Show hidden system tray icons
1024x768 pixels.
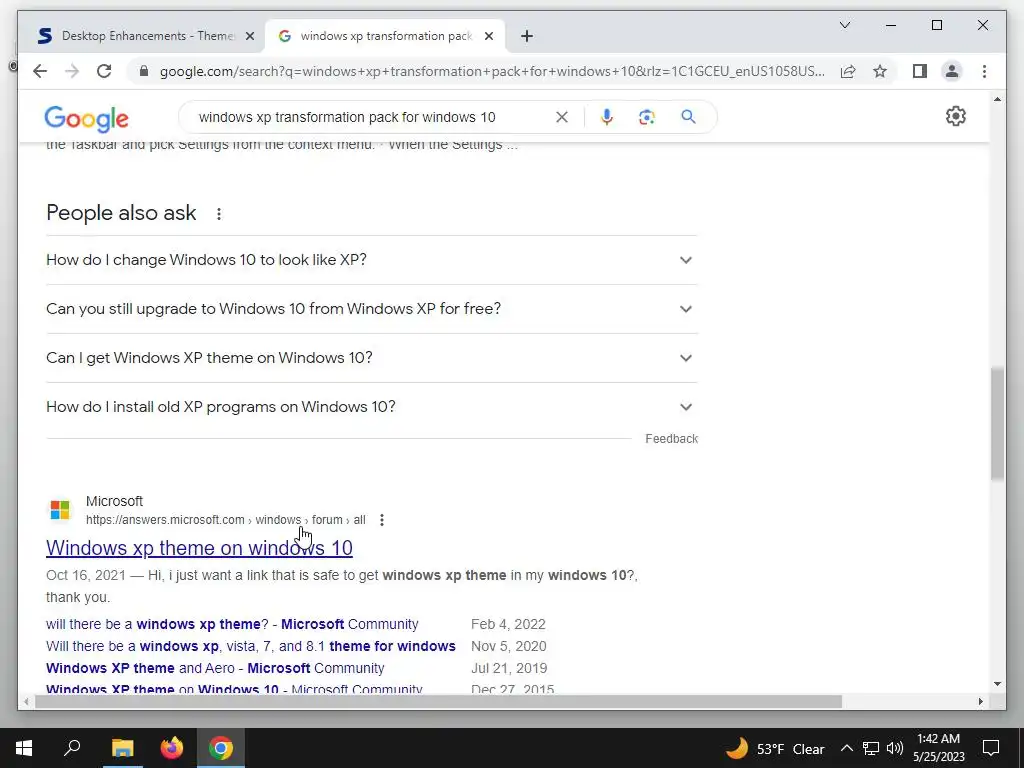coord(846,748)
